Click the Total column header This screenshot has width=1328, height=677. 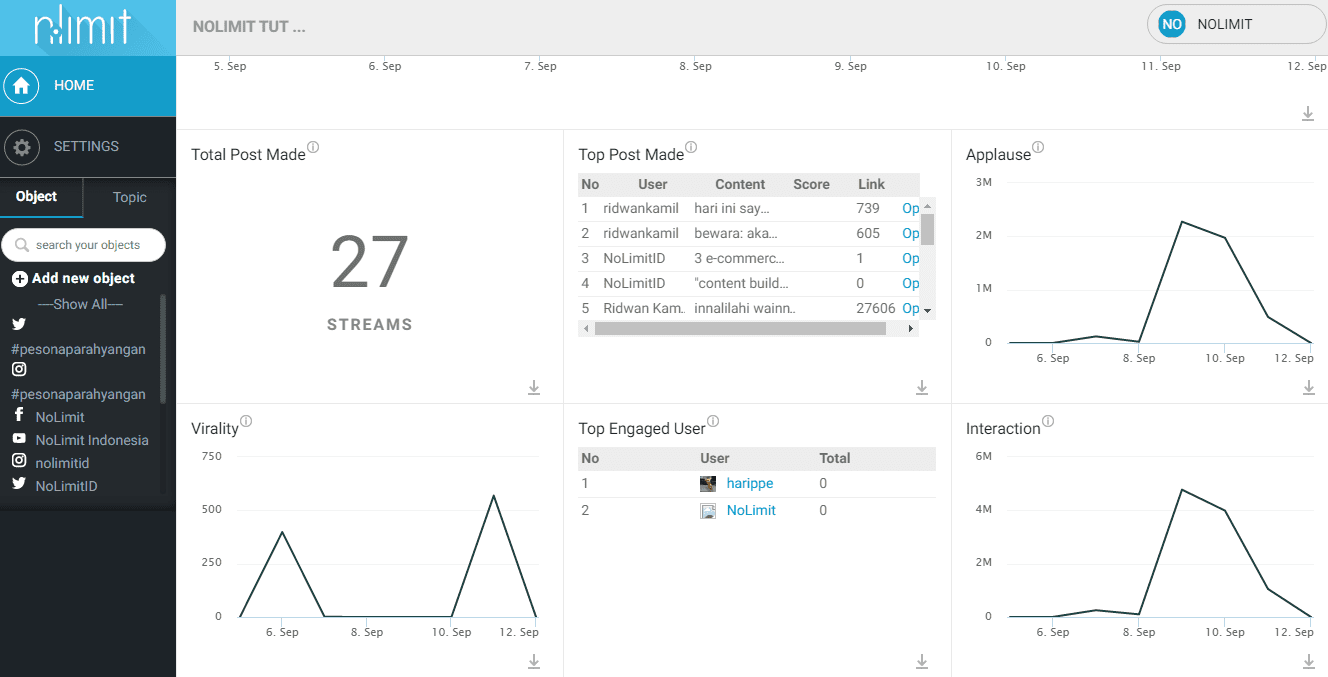835,459
